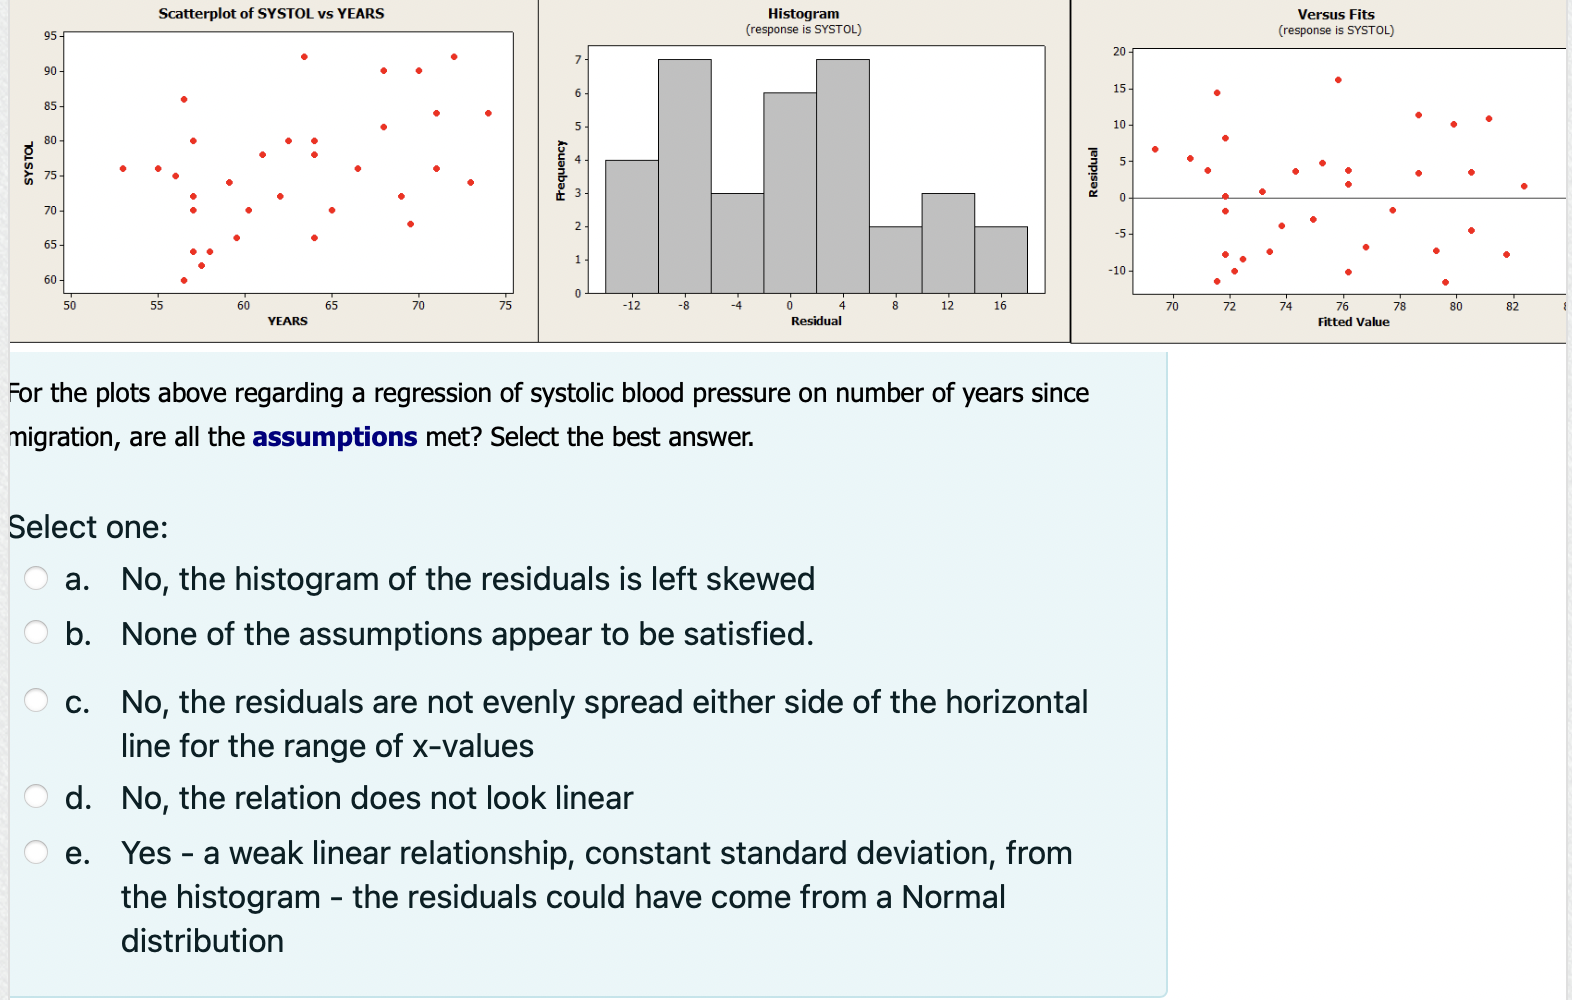Click the Select one: prompt text

coord(88,527)
